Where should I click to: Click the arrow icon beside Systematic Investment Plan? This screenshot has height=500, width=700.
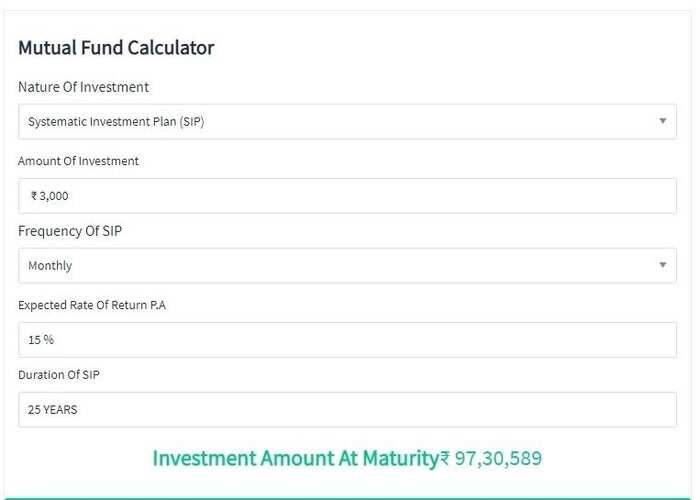(662, 121)
